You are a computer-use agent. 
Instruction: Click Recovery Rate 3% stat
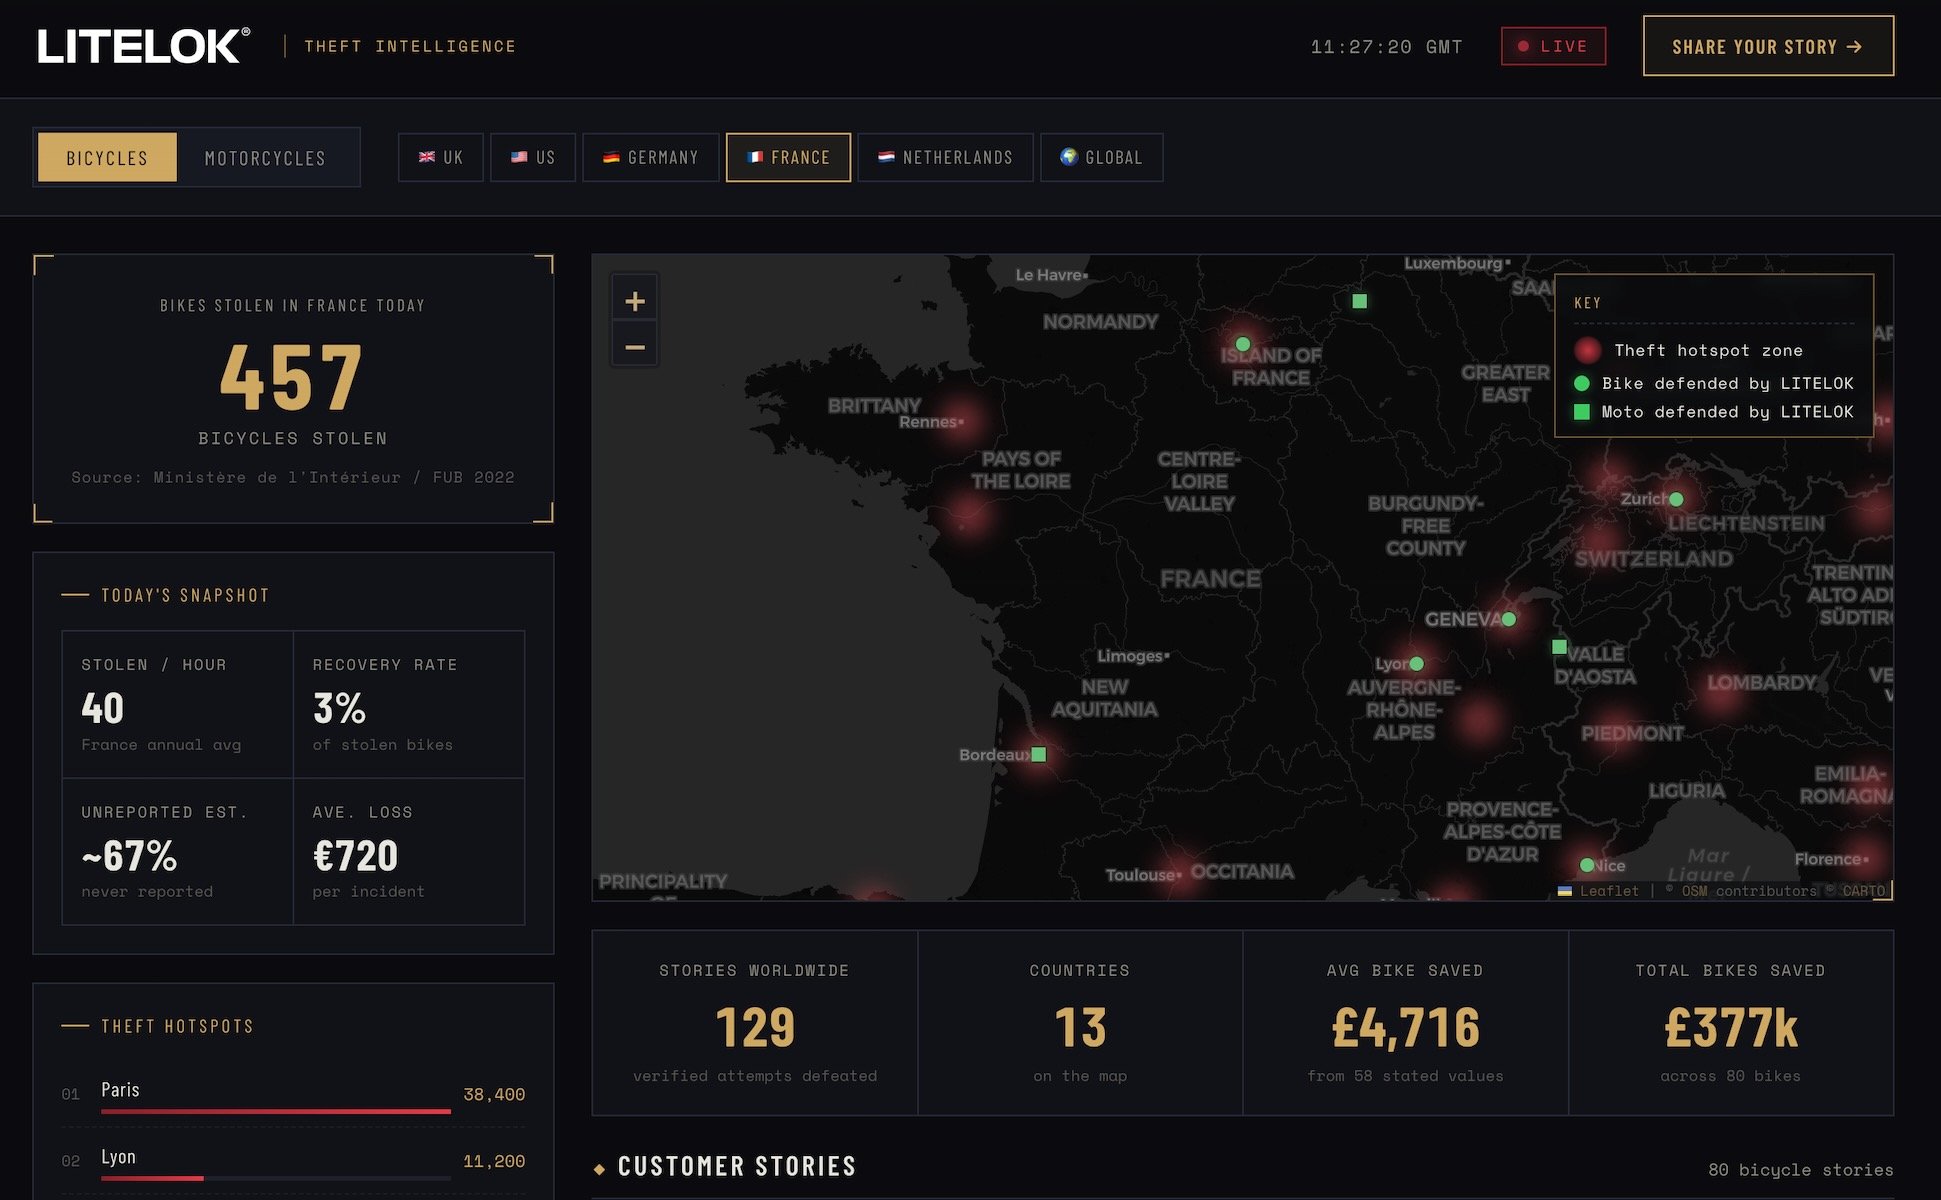coord(409,704)
